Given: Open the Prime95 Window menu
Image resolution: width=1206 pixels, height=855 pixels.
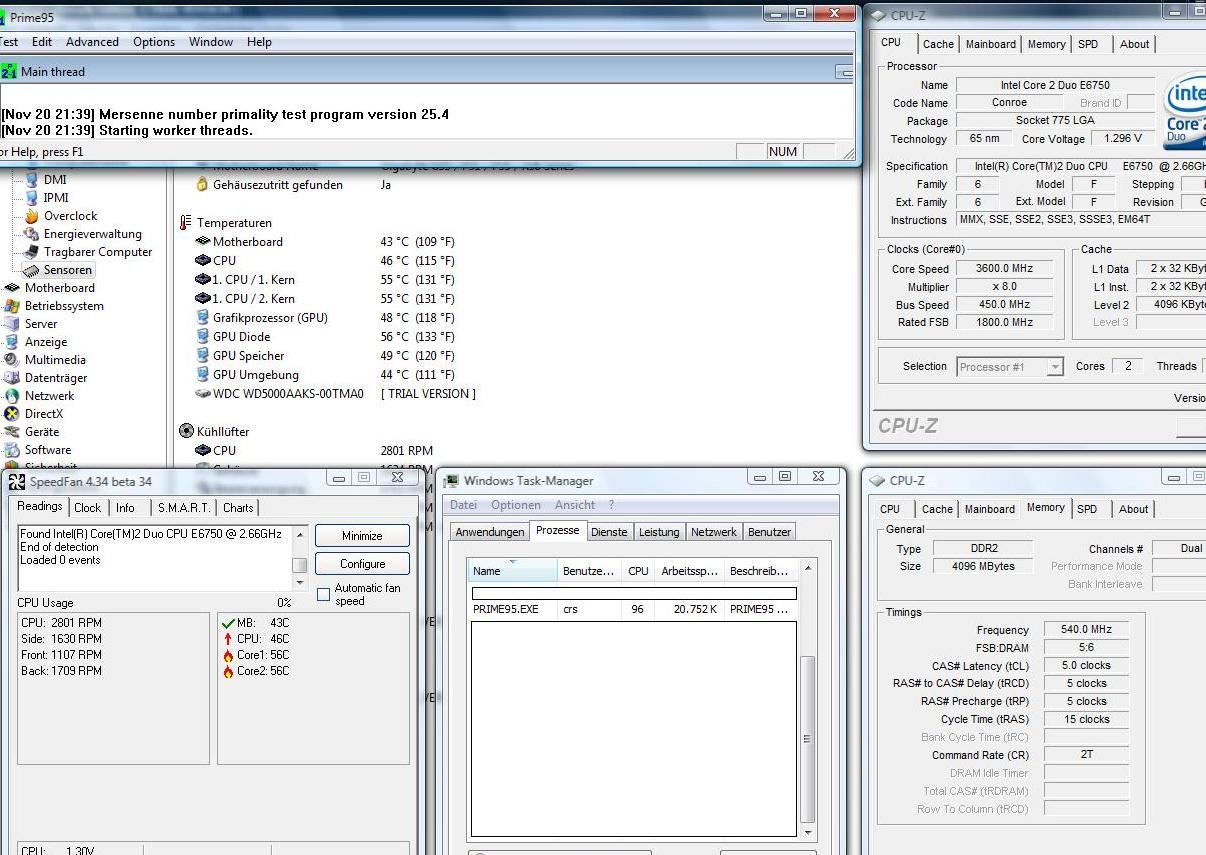Looking at the screenshot, I should [211, 42].
